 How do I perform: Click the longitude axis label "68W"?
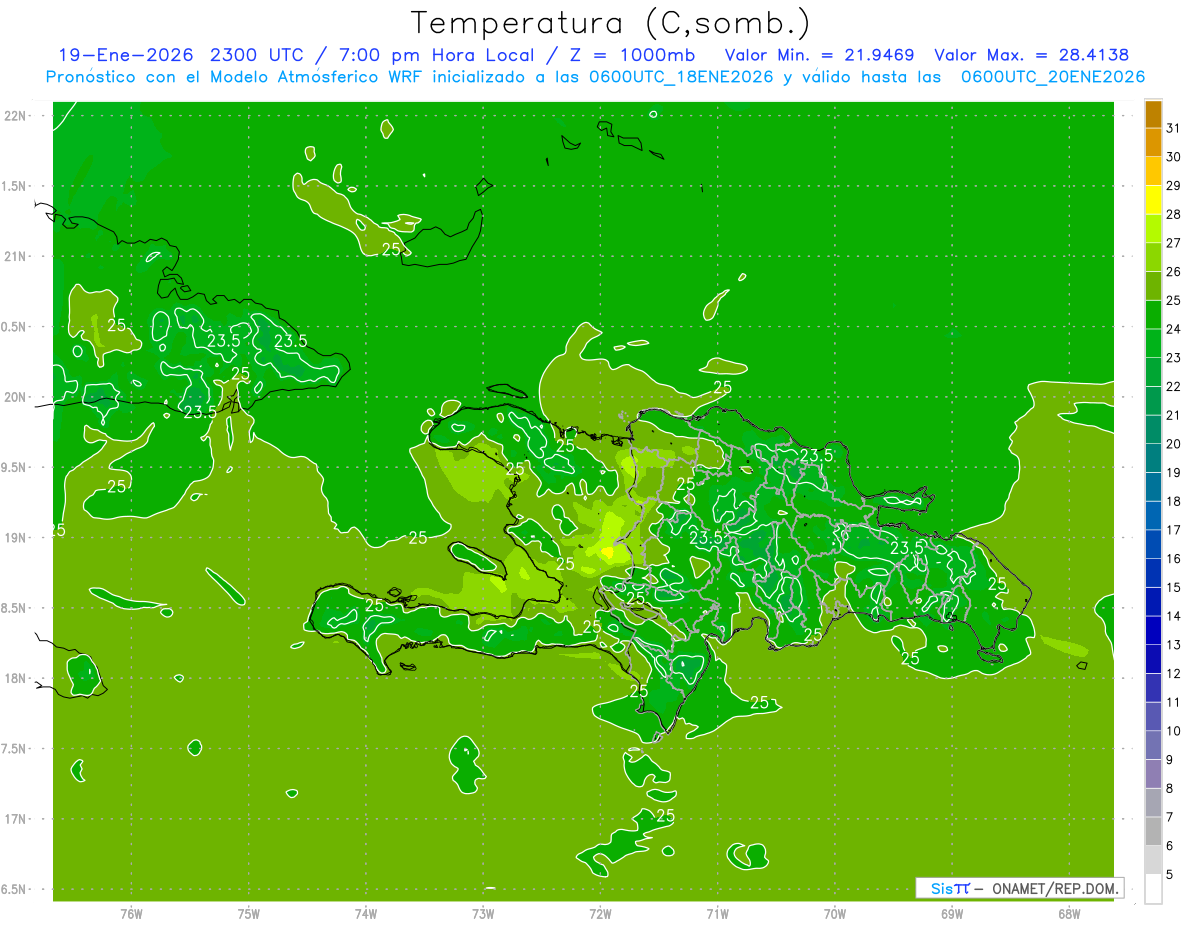pyautogui.click(x=1068, y=913)
